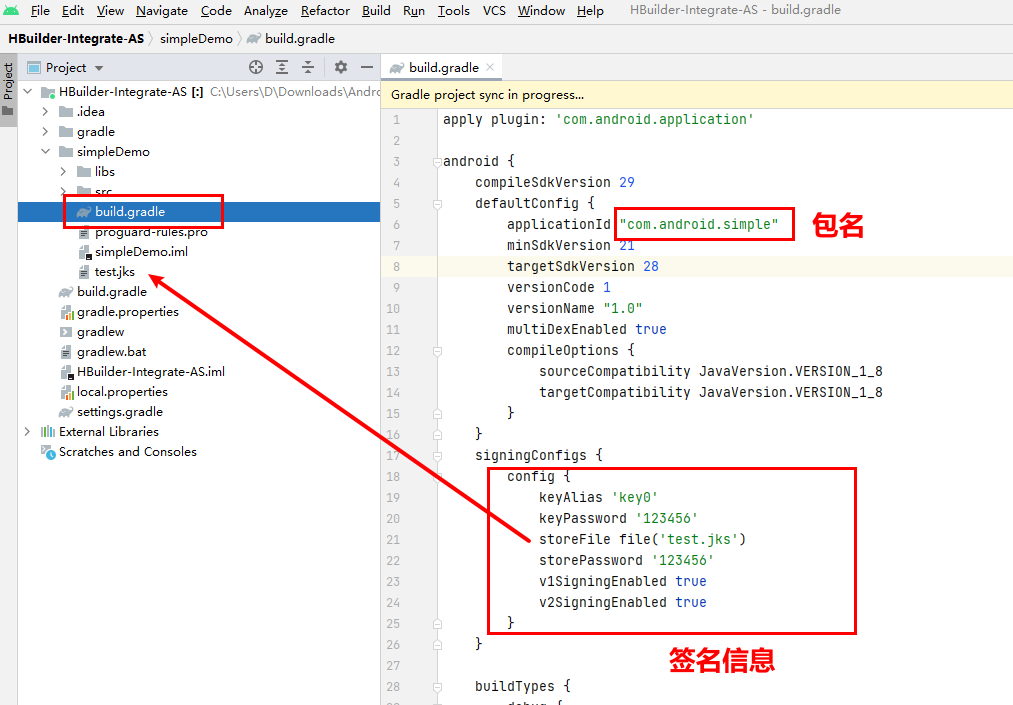This screenshot has width=1013, height=705.
Task: Click the HBuilder-Integrate-AS breadcrumb
Action: click(76, 39)
